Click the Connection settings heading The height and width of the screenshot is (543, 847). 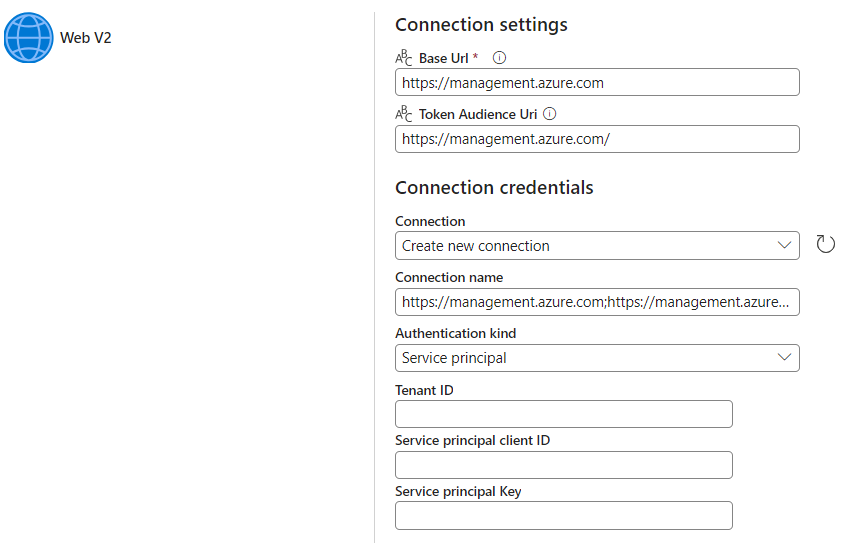(481, 25)
